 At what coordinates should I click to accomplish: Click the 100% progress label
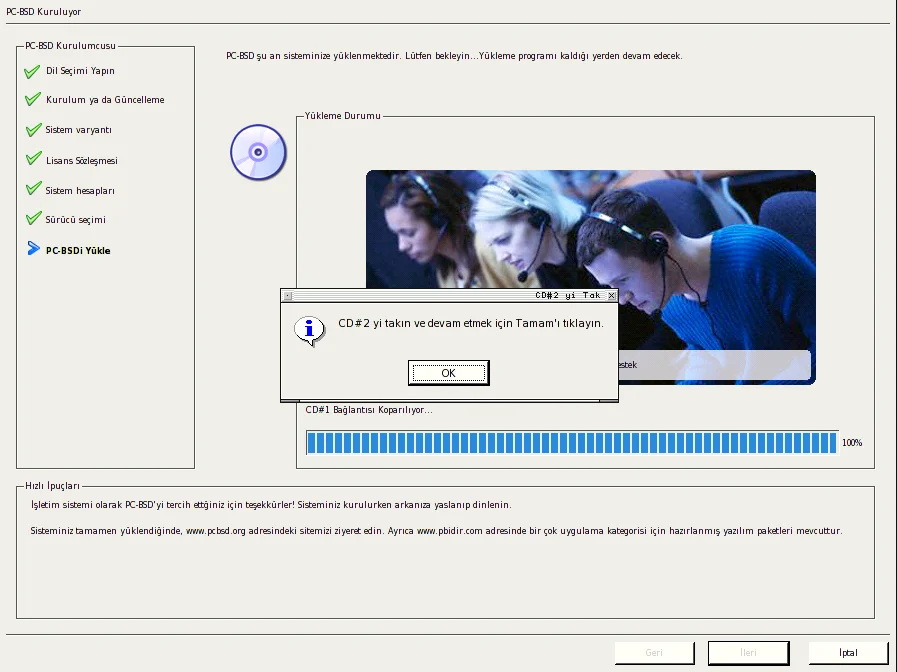click(x=852, y=443)
